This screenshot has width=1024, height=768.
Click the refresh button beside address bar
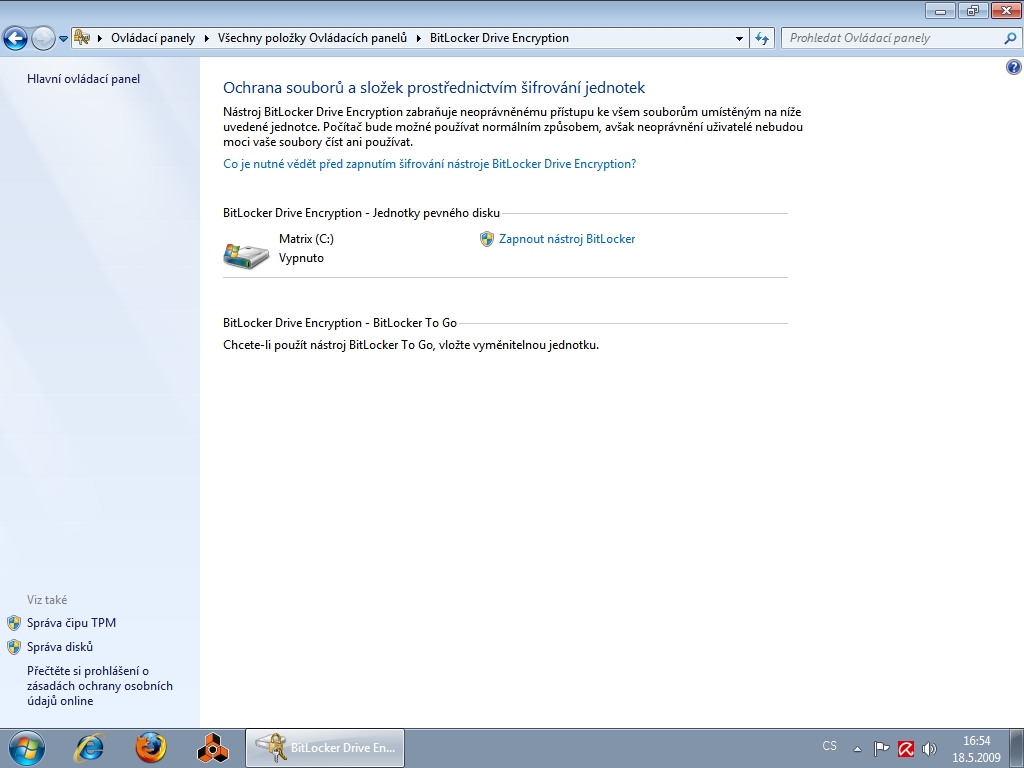(x=761, y=39)
